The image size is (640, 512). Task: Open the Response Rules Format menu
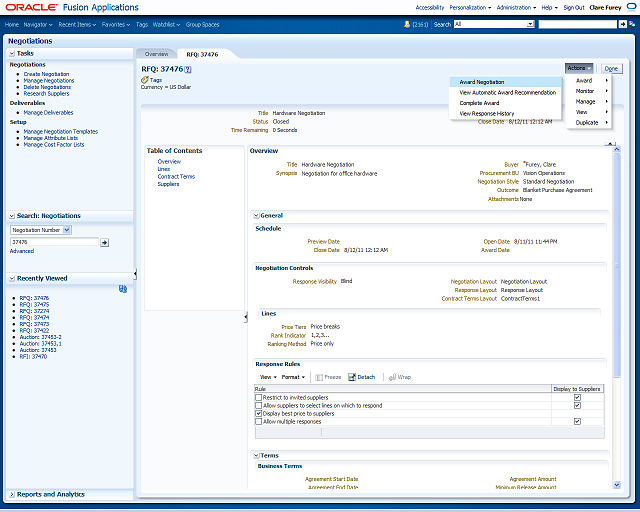[293, 377]
